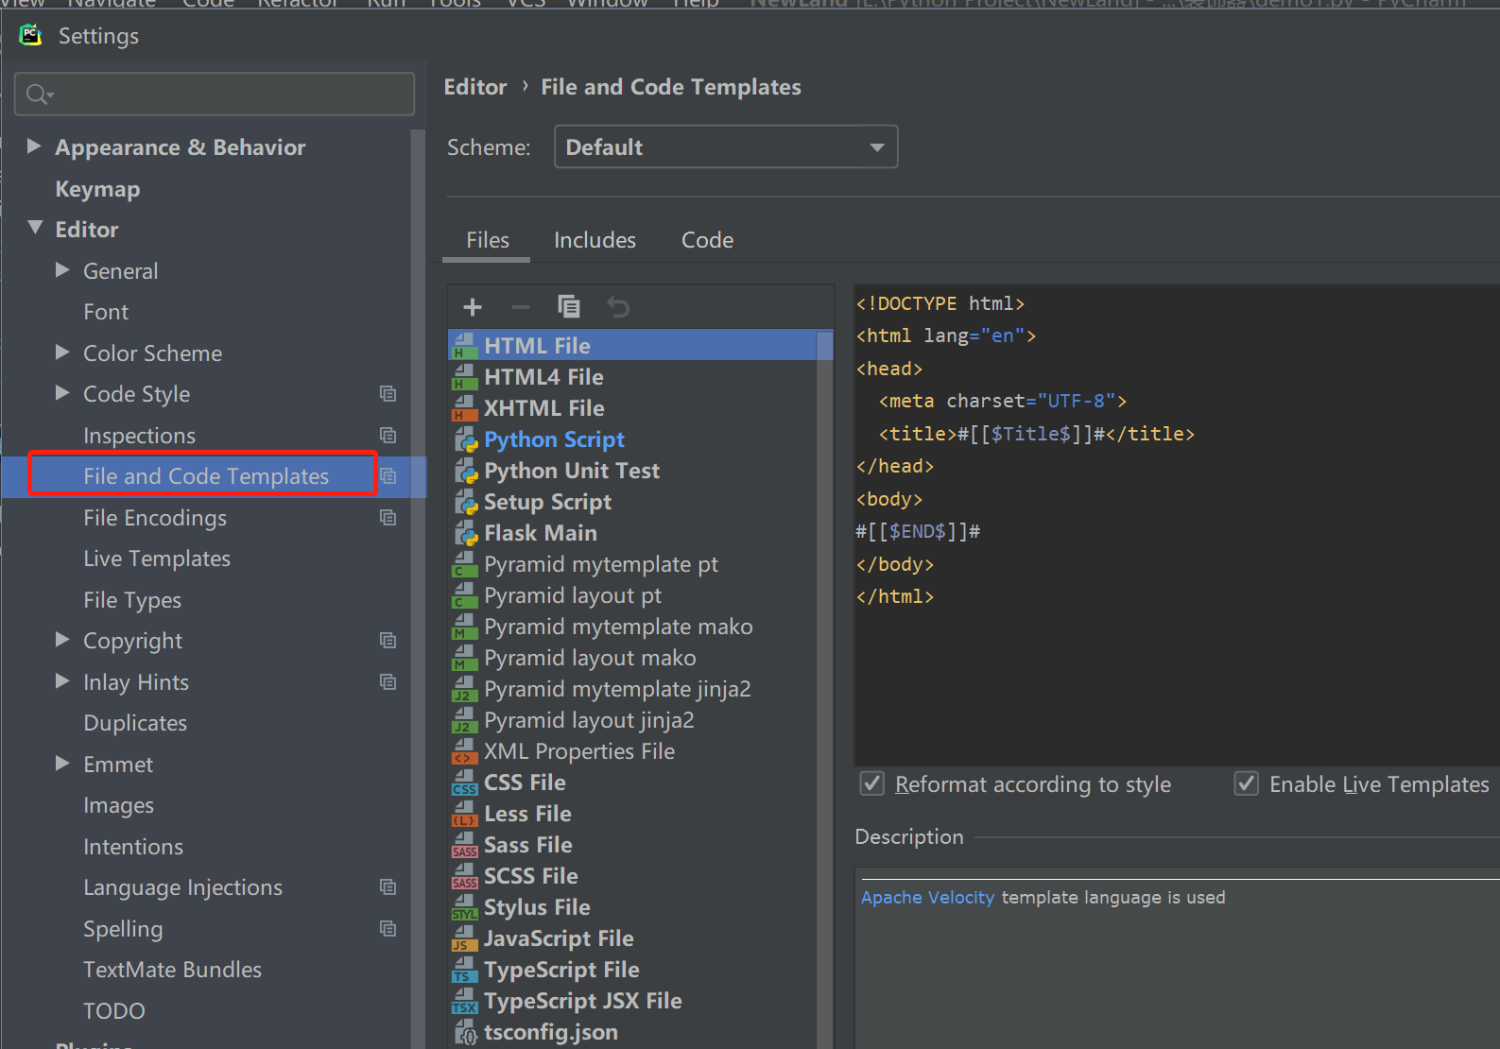Click the HTML4 File template icon
This screenshot has height=1049, width=1500.
(465, 377)
